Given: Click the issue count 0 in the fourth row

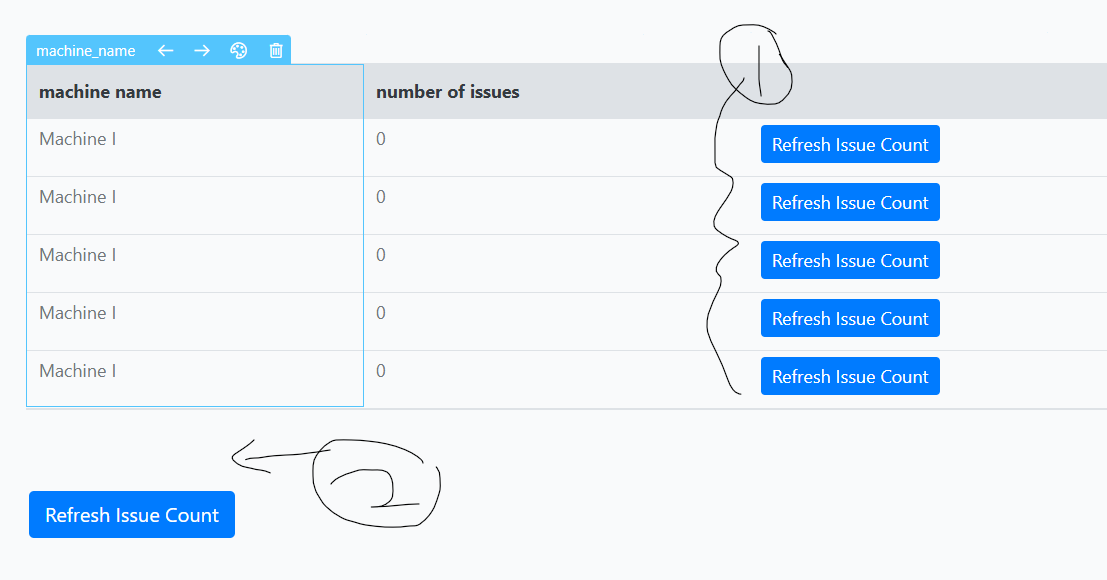Looking at the screenshot, I should pos(381,313).
